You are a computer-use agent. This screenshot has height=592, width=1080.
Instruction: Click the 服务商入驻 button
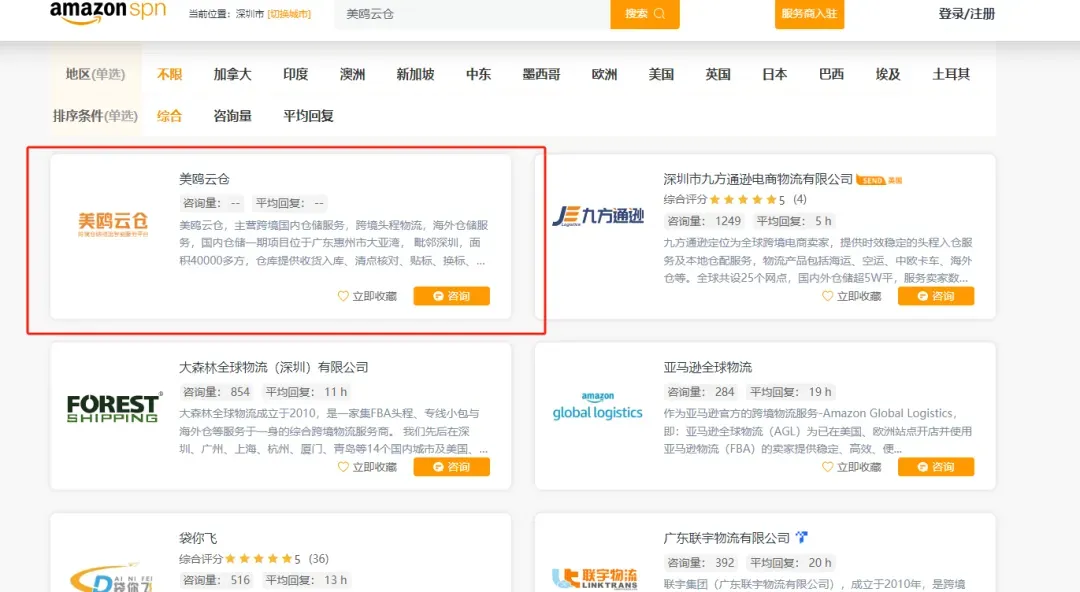(809, 14)
